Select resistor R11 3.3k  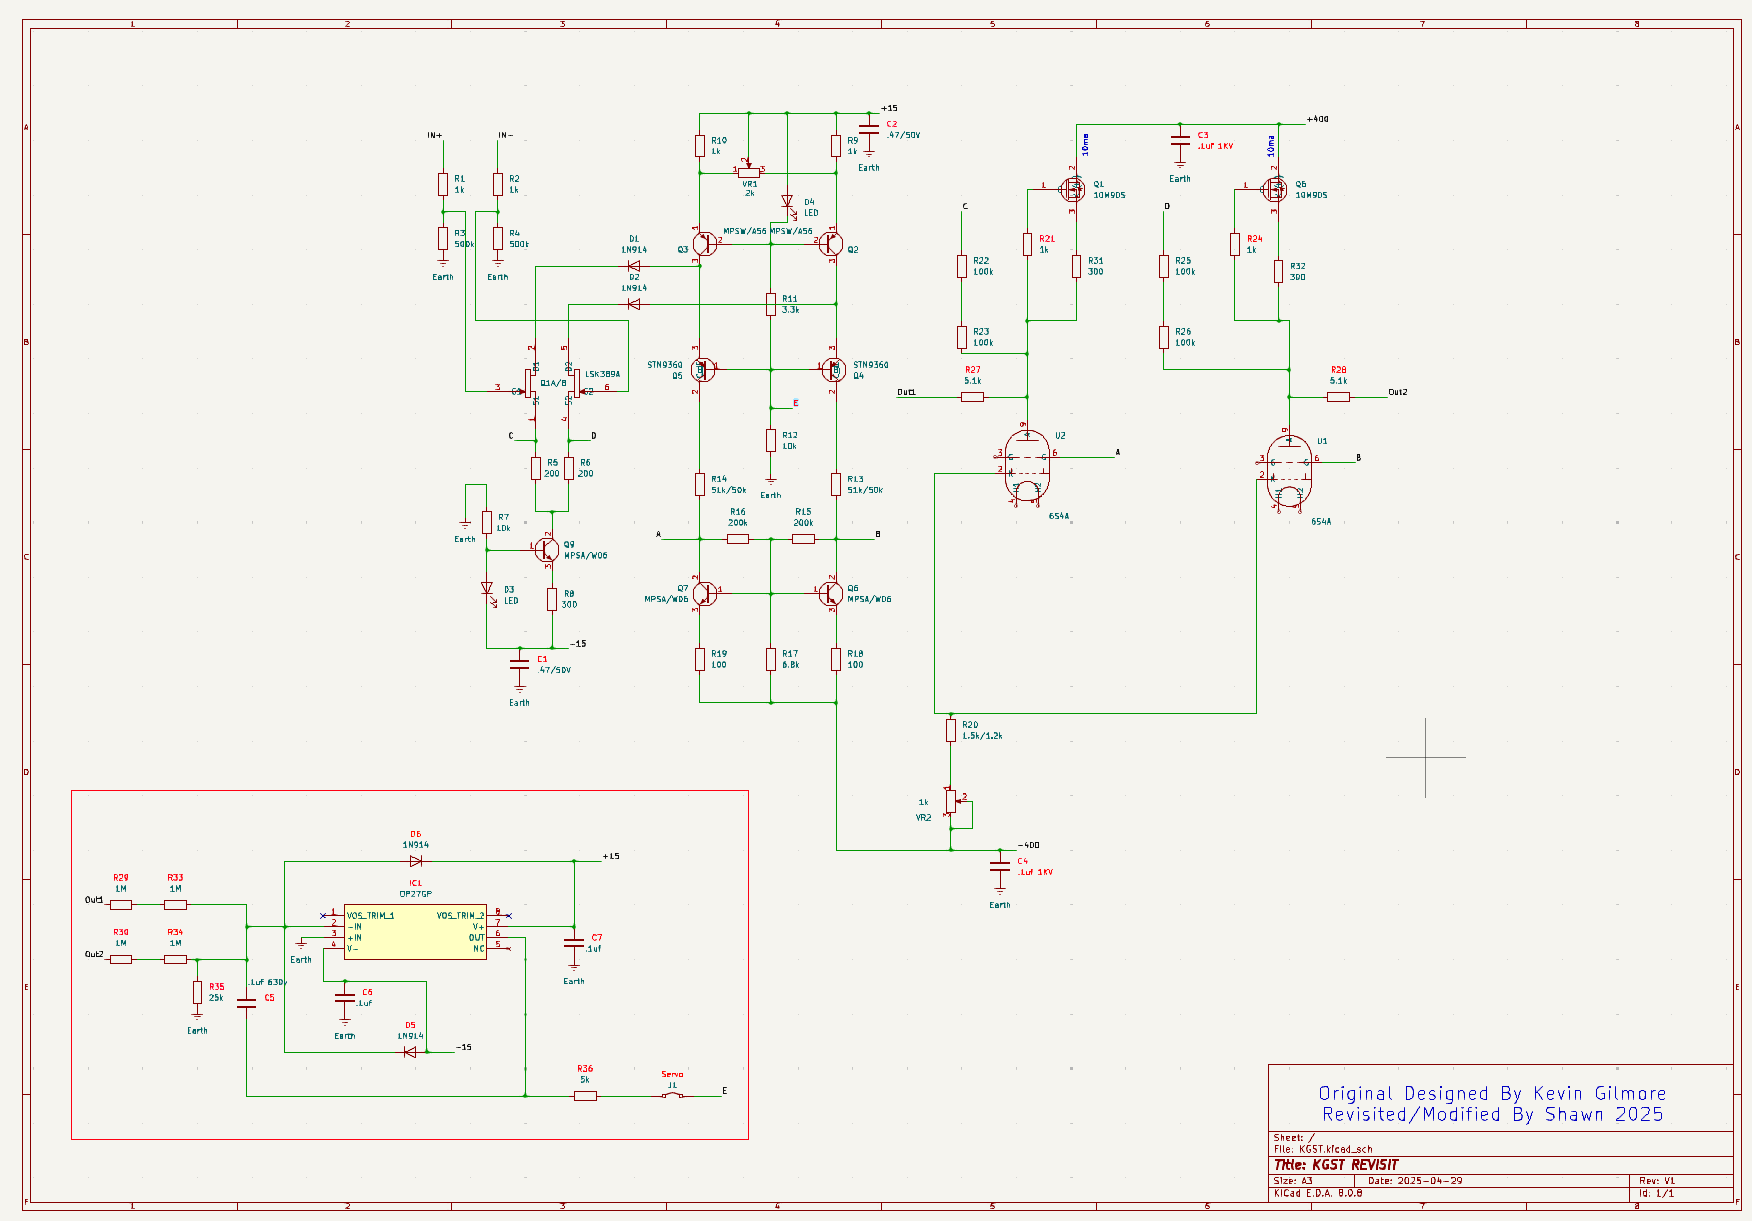point(771,304)
